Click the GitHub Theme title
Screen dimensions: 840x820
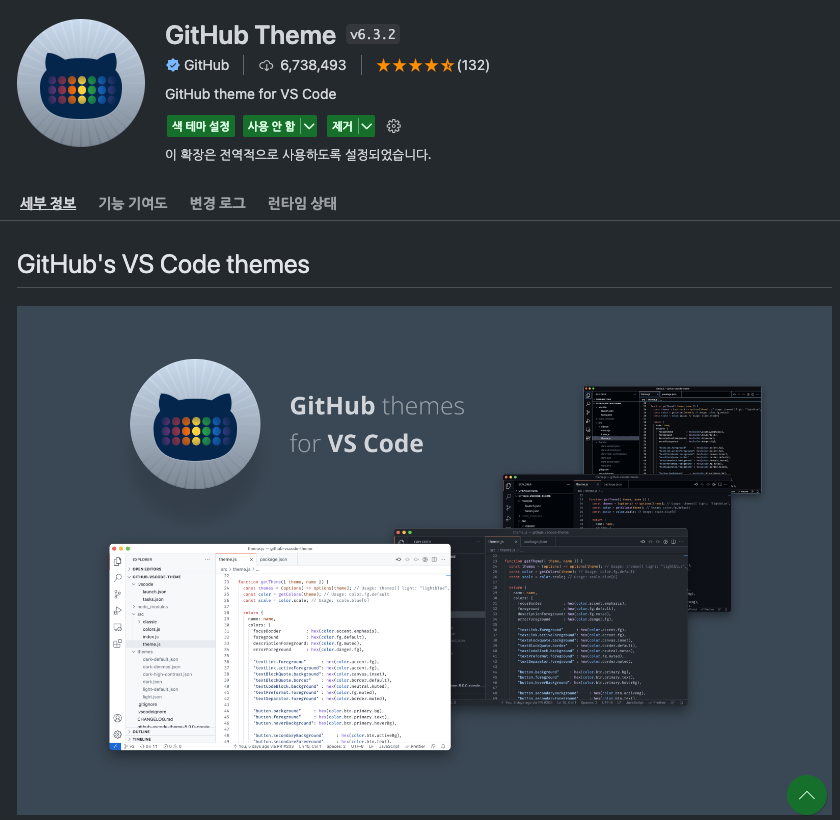250,35
